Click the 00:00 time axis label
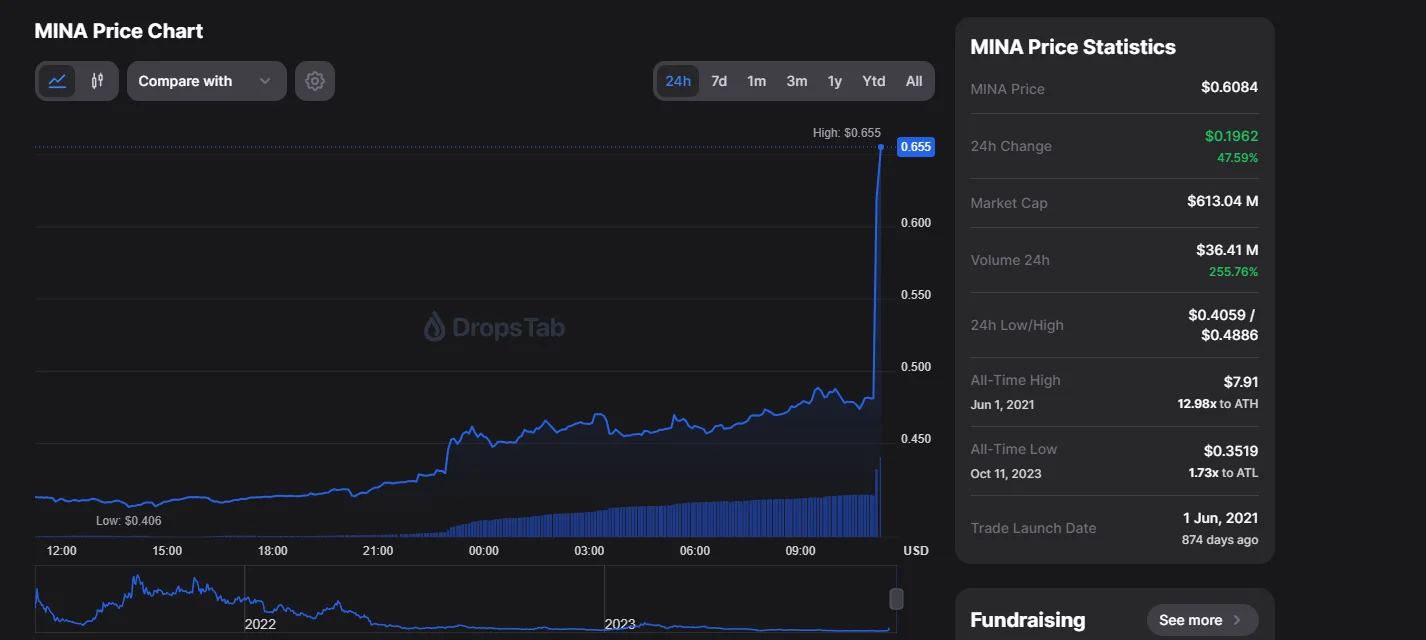This screenshot has width=1426, height=640. [483, 551]
